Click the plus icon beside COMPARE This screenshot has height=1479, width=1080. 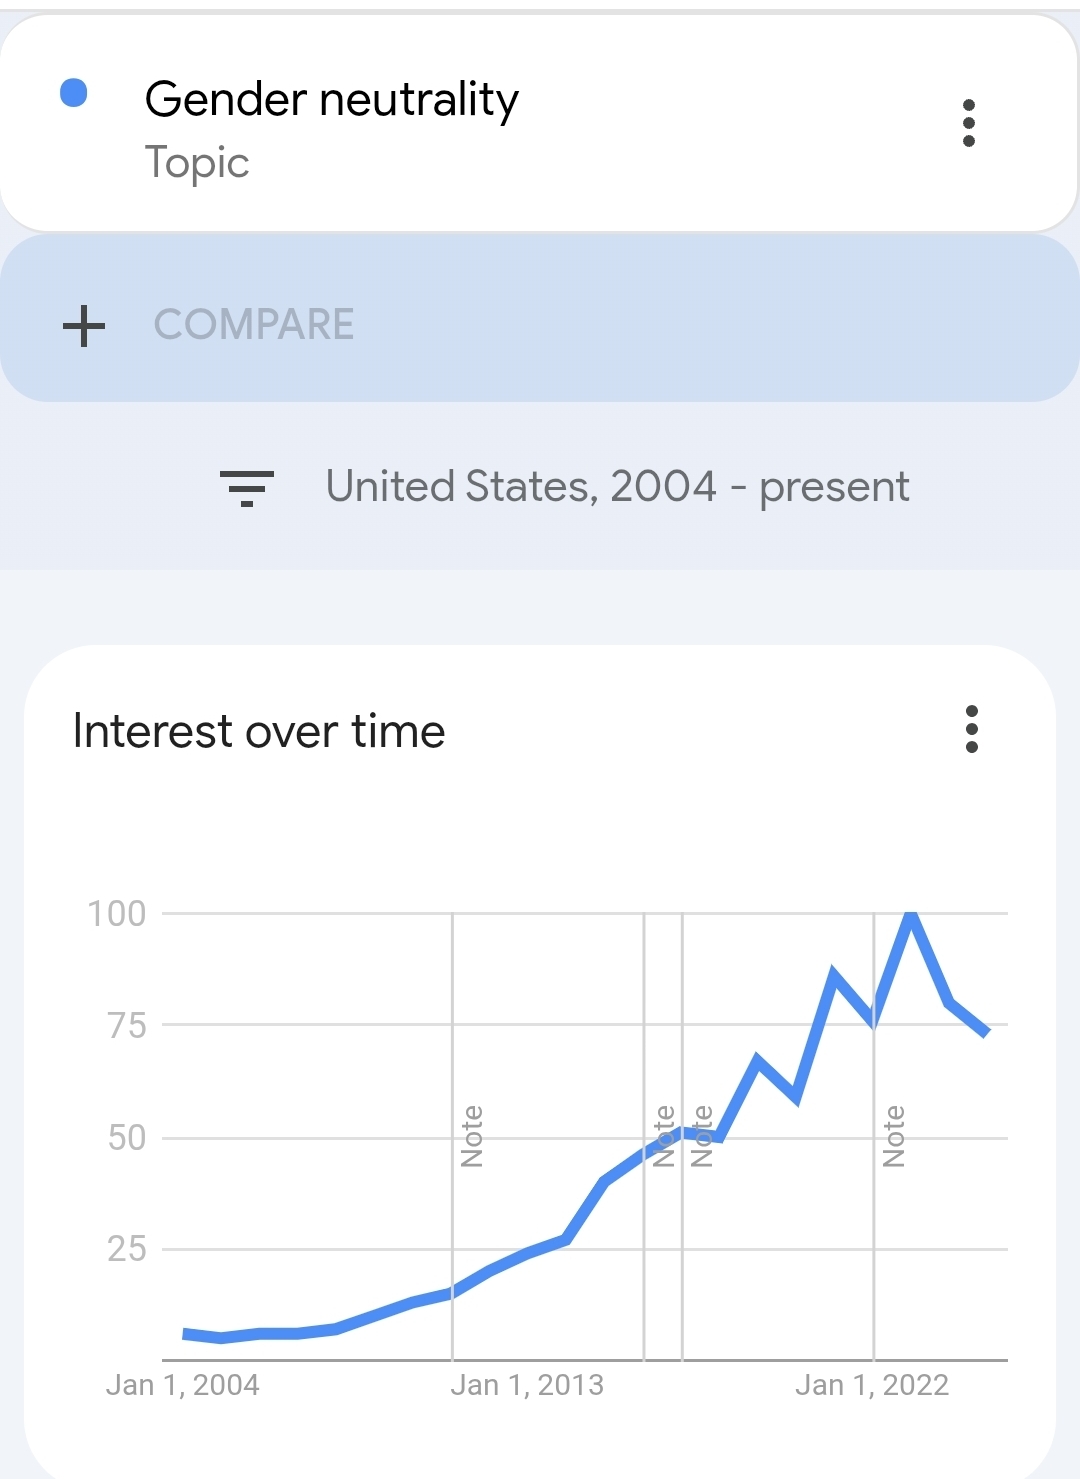tap(84, 326)
